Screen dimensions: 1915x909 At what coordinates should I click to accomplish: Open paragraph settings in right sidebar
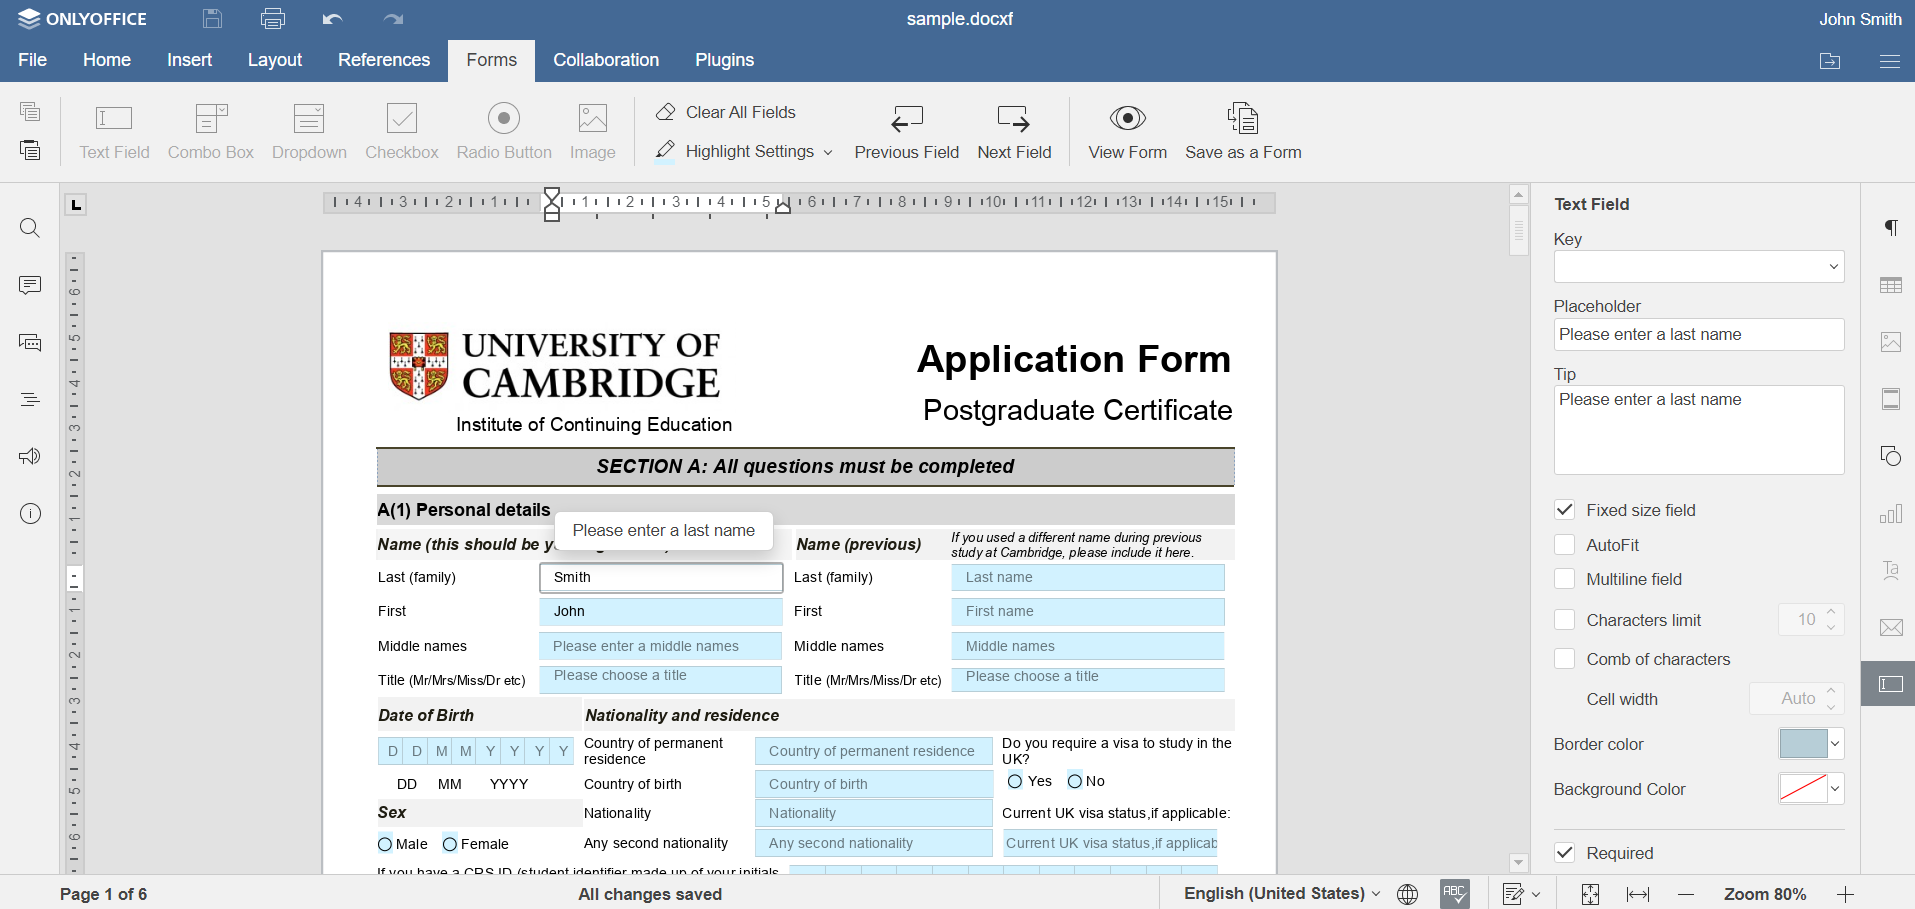1890,228
